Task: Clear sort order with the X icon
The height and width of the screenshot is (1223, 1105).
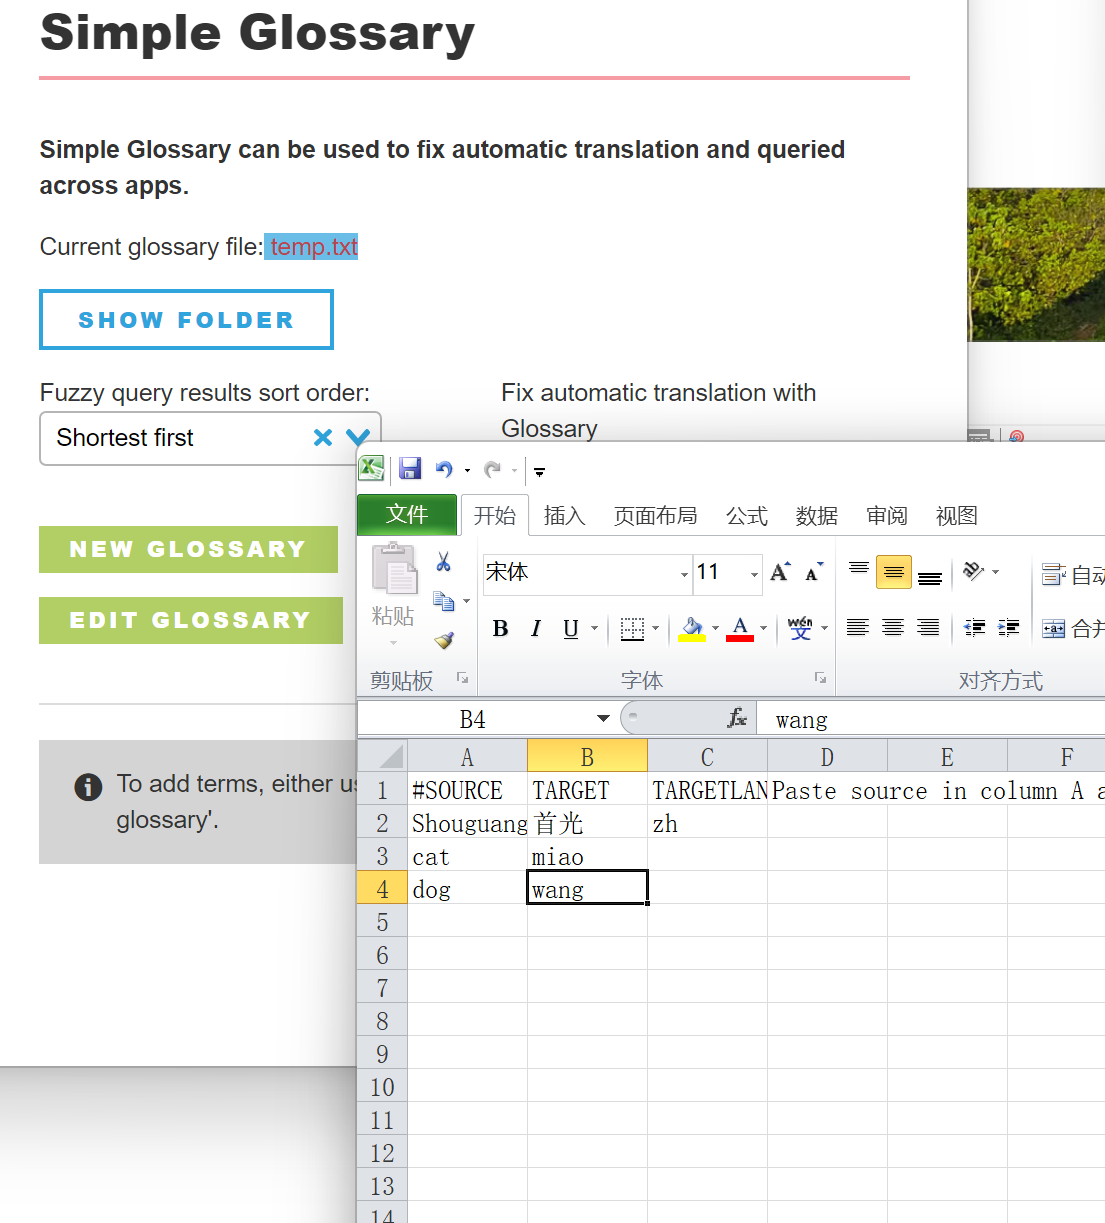Action: 323,438
